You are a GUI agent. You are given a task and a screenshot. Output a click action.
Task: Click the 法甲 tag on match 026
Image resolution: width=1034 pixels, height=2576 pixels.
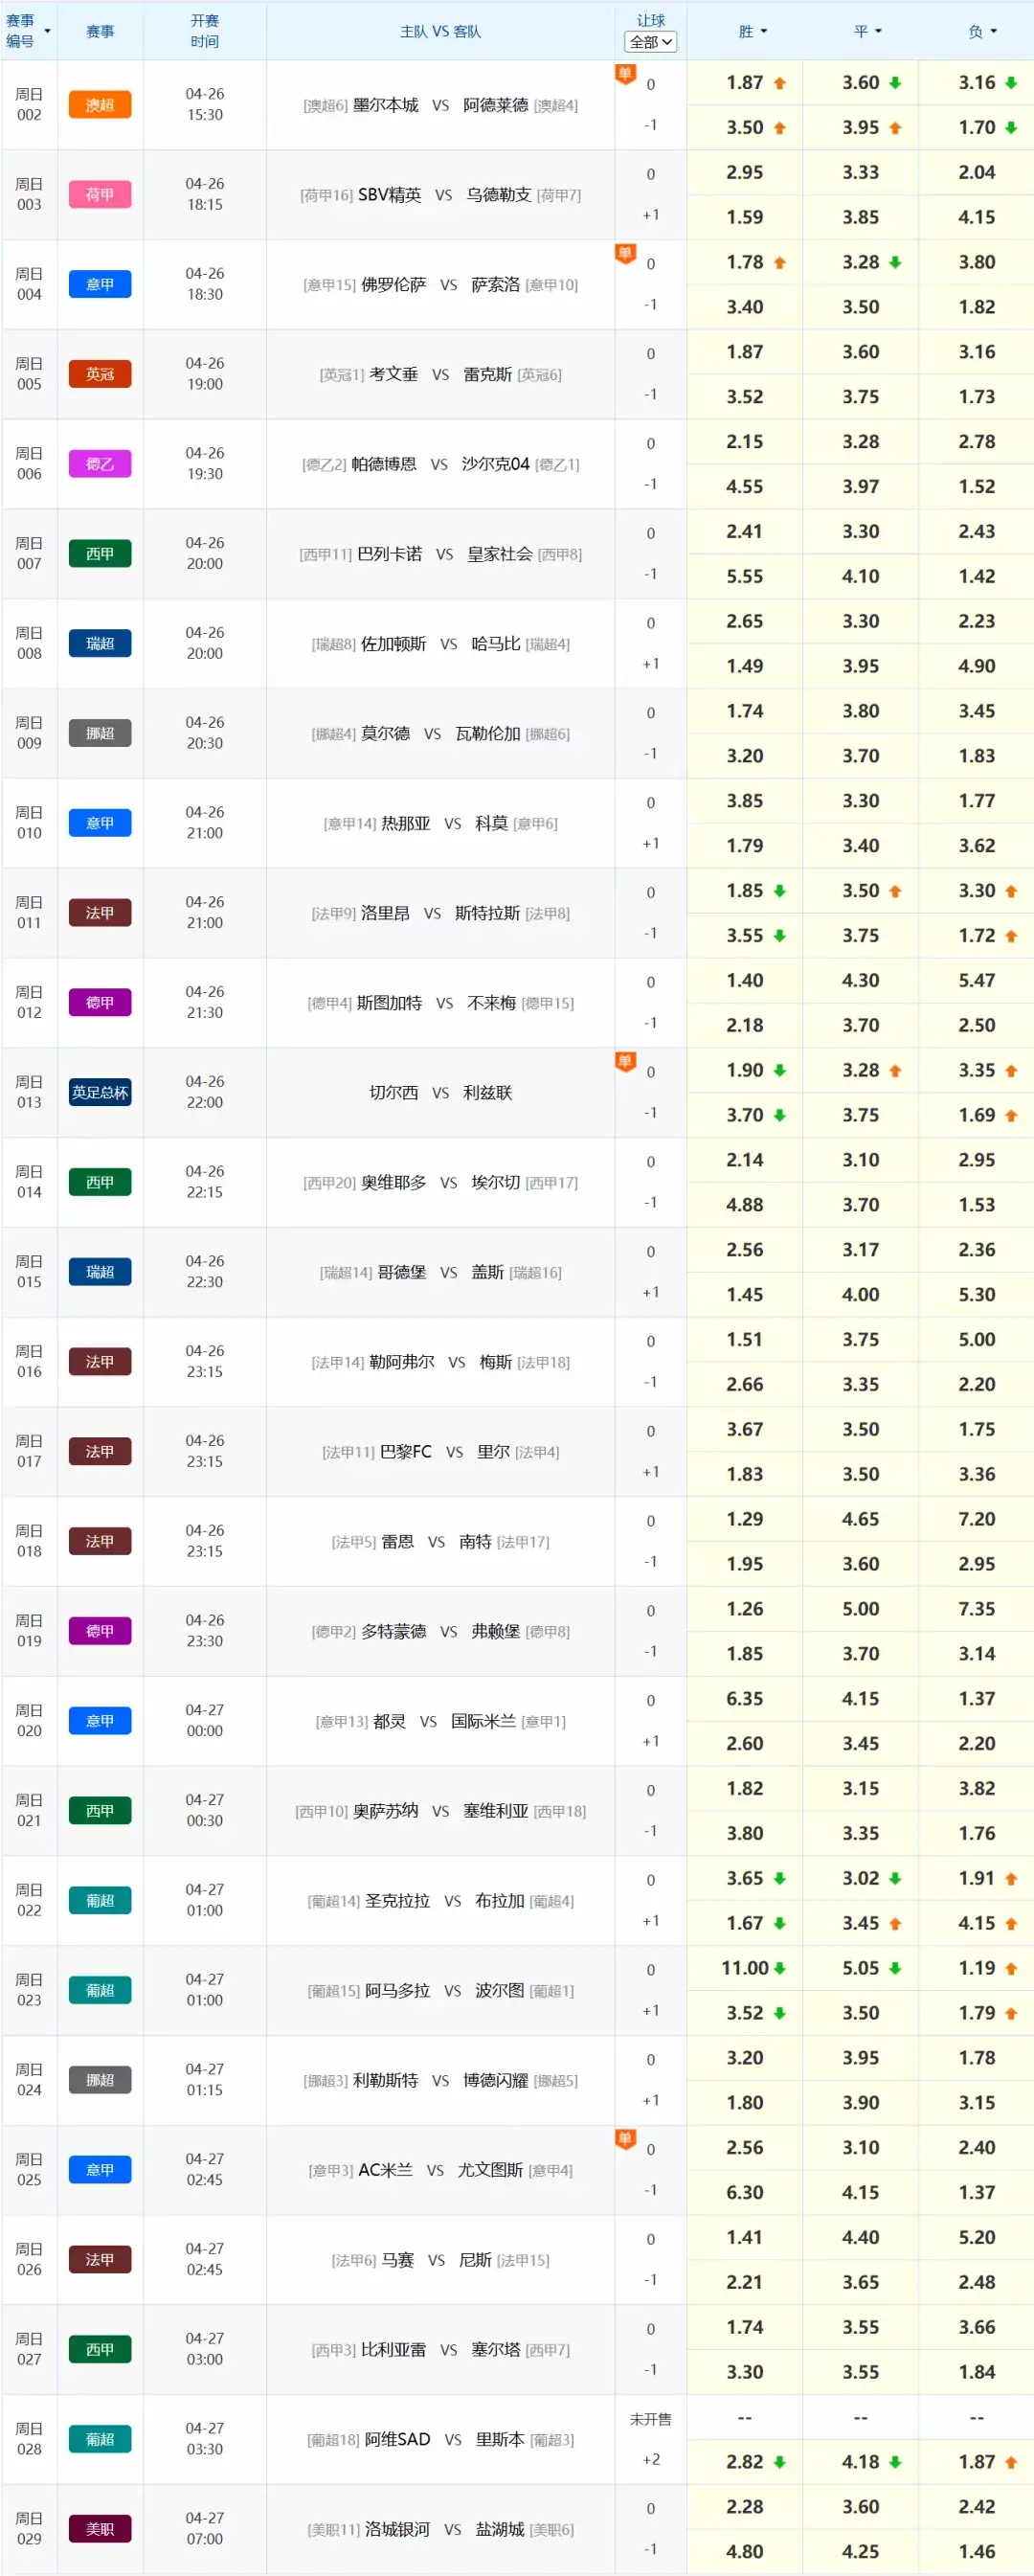[x=100, y=2260]
